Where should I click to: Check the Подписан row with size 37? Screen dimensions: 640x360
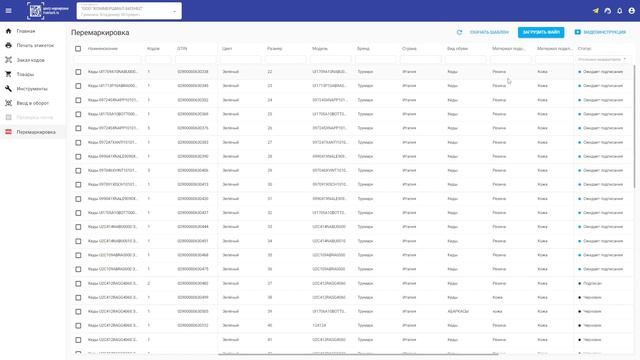pyautogui.click(x=78, y=283)
